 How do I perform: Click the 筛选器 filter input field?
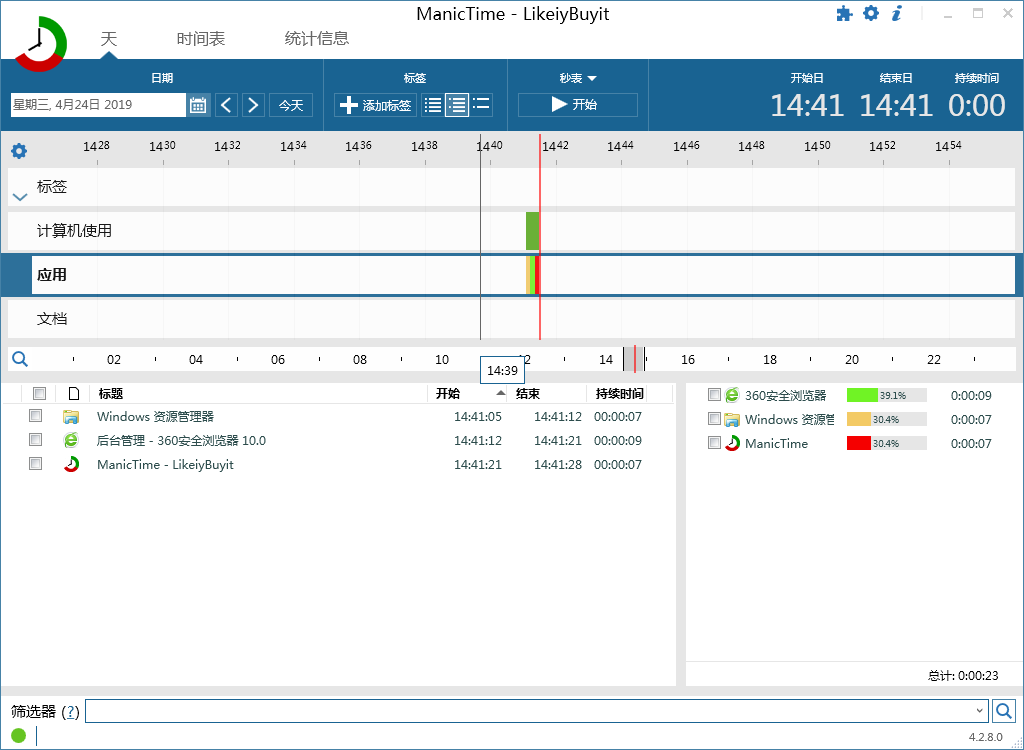(530, 711)
